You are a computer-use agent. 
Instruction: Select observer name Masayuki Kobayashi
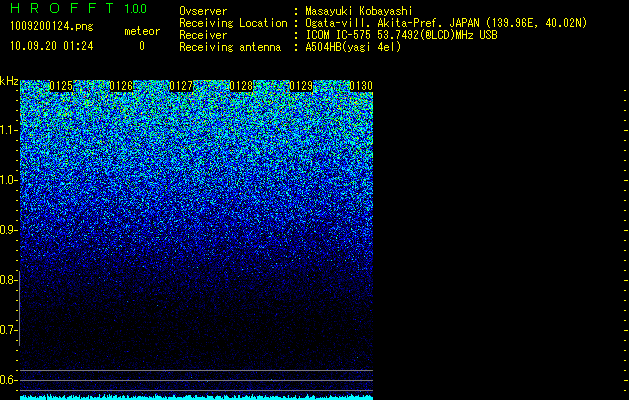359,11
